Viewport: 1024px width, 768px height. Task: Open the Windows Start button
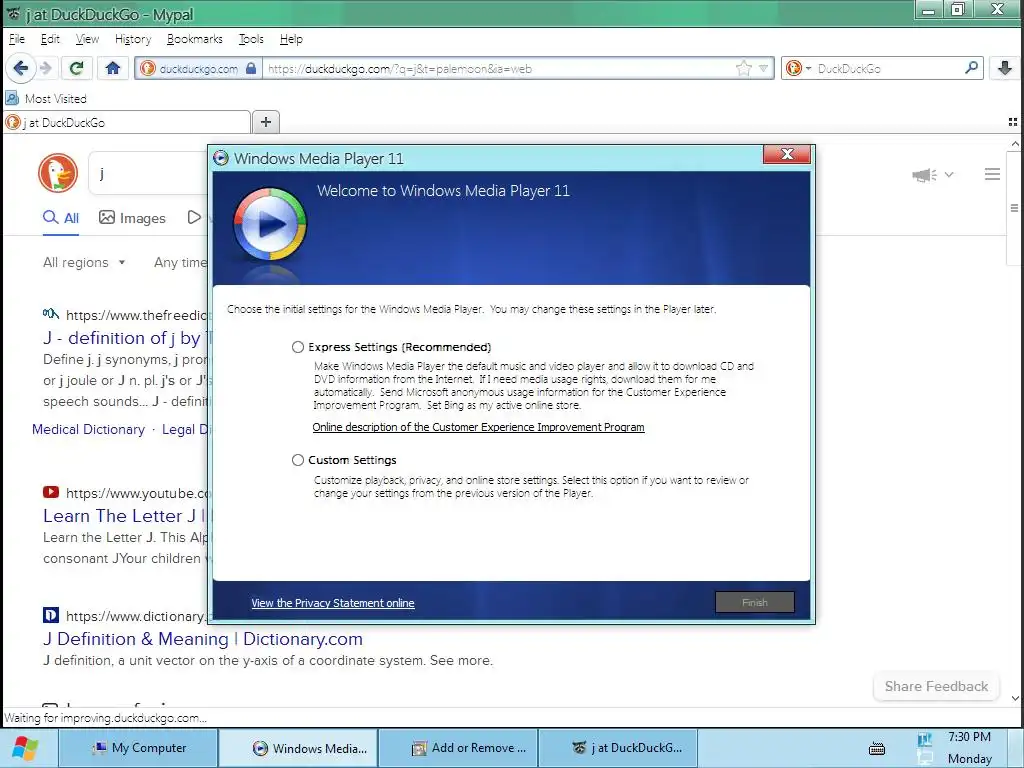coord(25,748)
